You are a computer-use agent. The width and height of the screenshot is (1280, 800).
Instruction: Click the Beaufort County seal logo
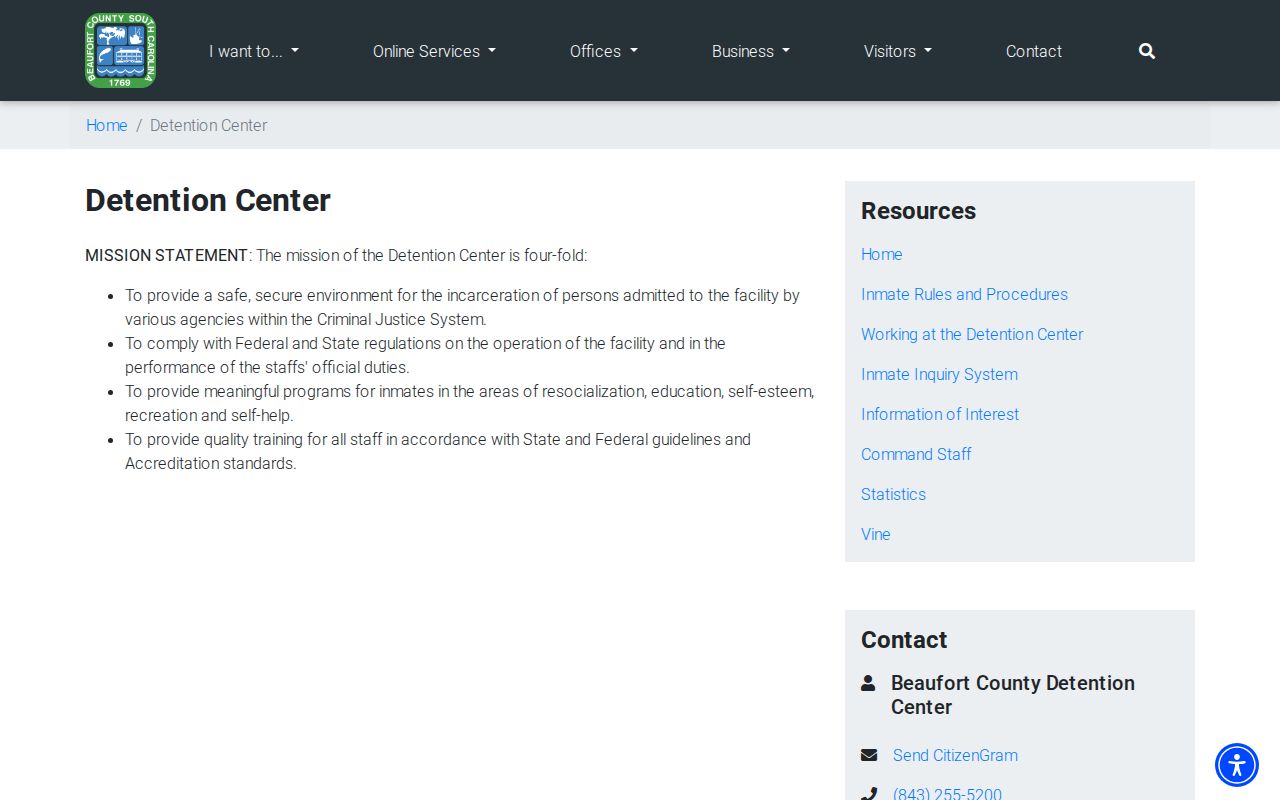click(120, 50)
